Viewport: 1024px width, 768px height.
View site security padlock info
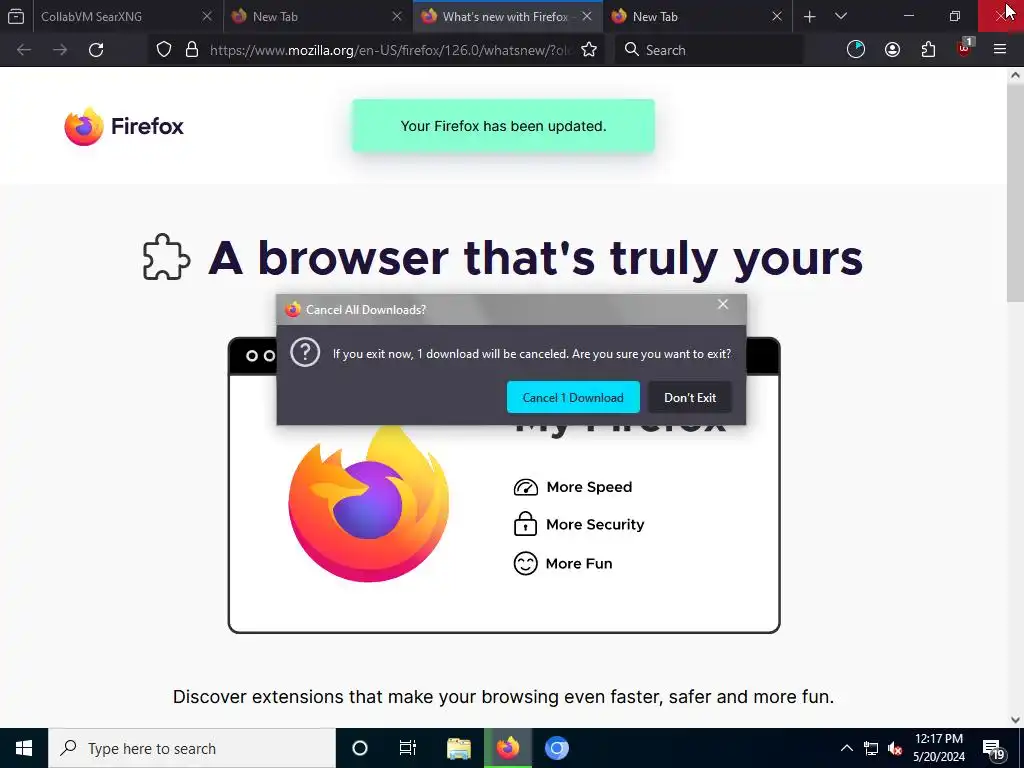click(191, 50)
